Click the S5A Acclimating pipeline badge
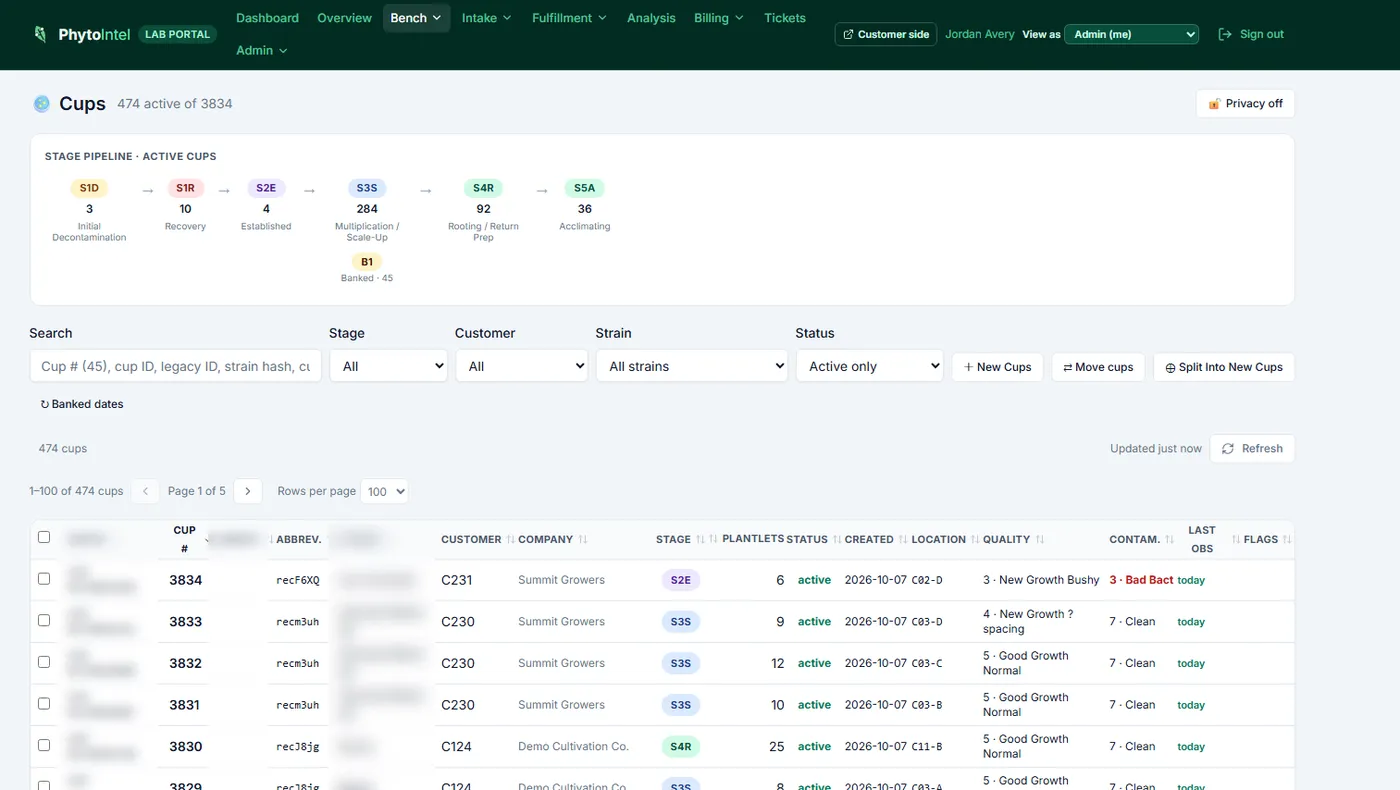 pos(584,188)
